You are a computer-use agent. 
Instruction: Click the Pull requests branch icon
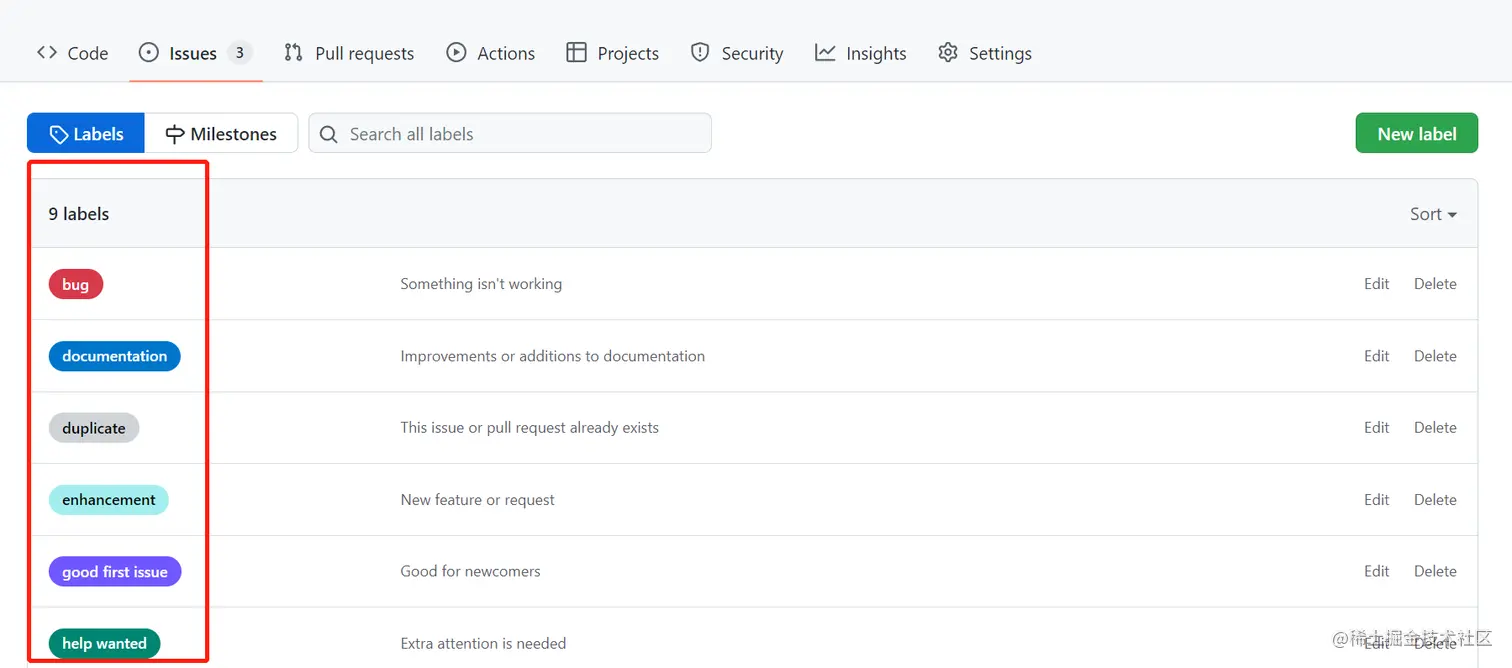pyautogui.click(x=293, y=53)
